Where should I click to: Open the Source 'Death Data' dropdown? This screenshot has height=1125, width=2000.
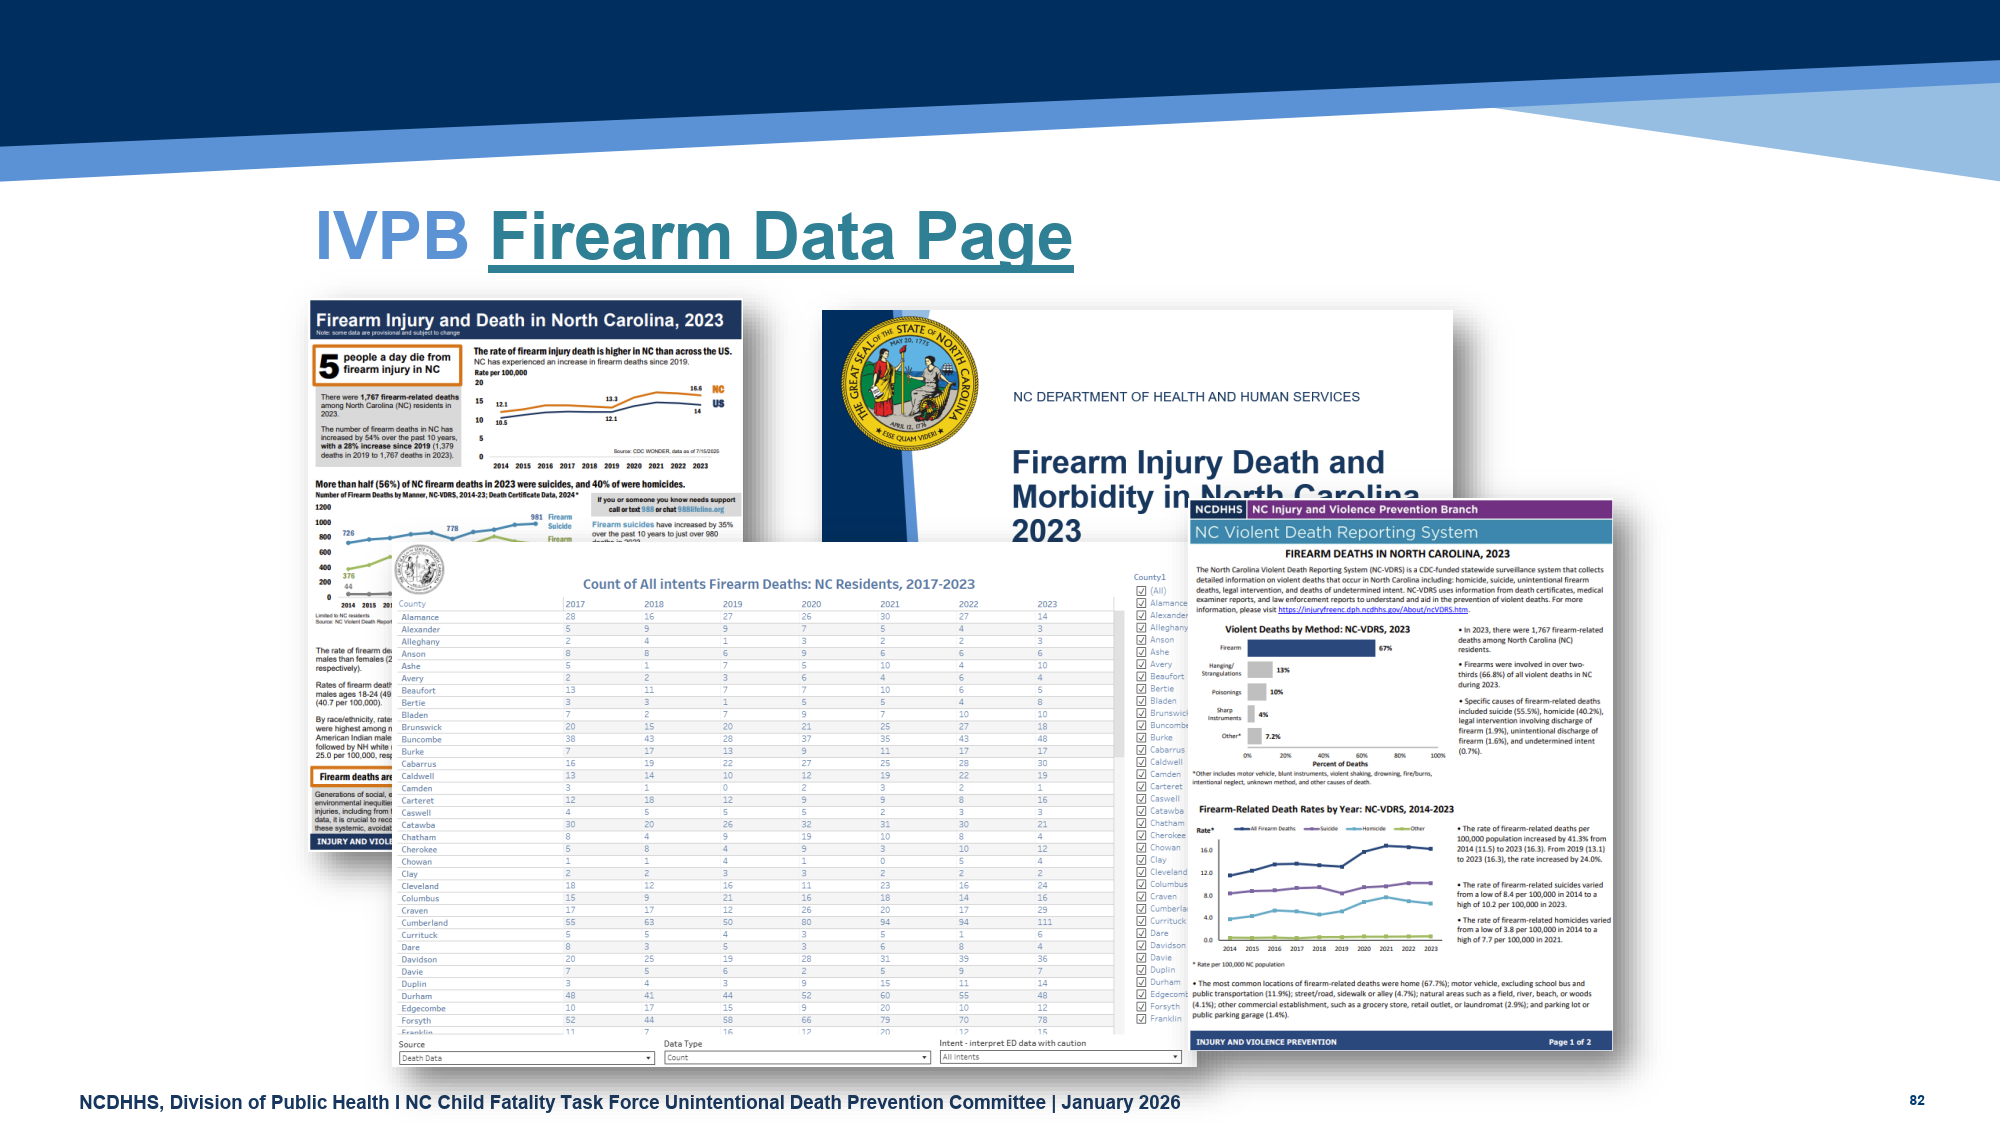(x=526, y=1058)
